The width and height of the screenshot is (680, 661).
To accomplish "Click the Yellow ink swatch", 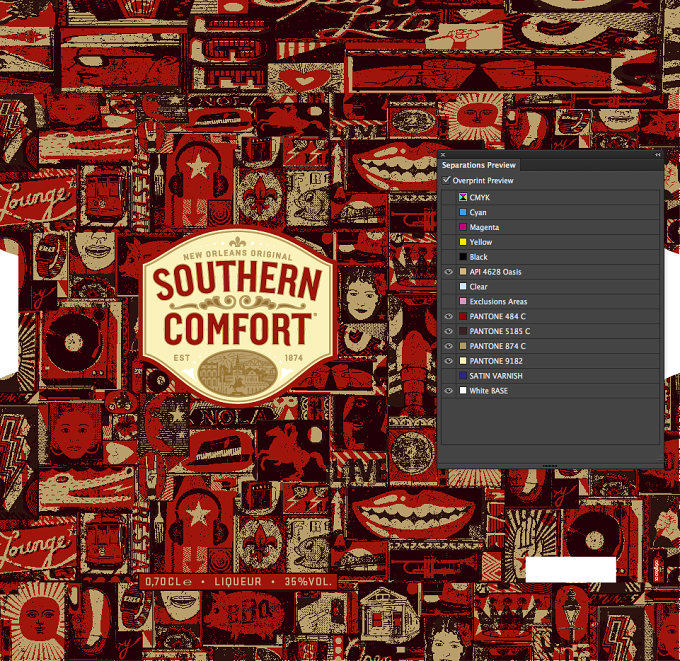I will click(x=463, y=242).
